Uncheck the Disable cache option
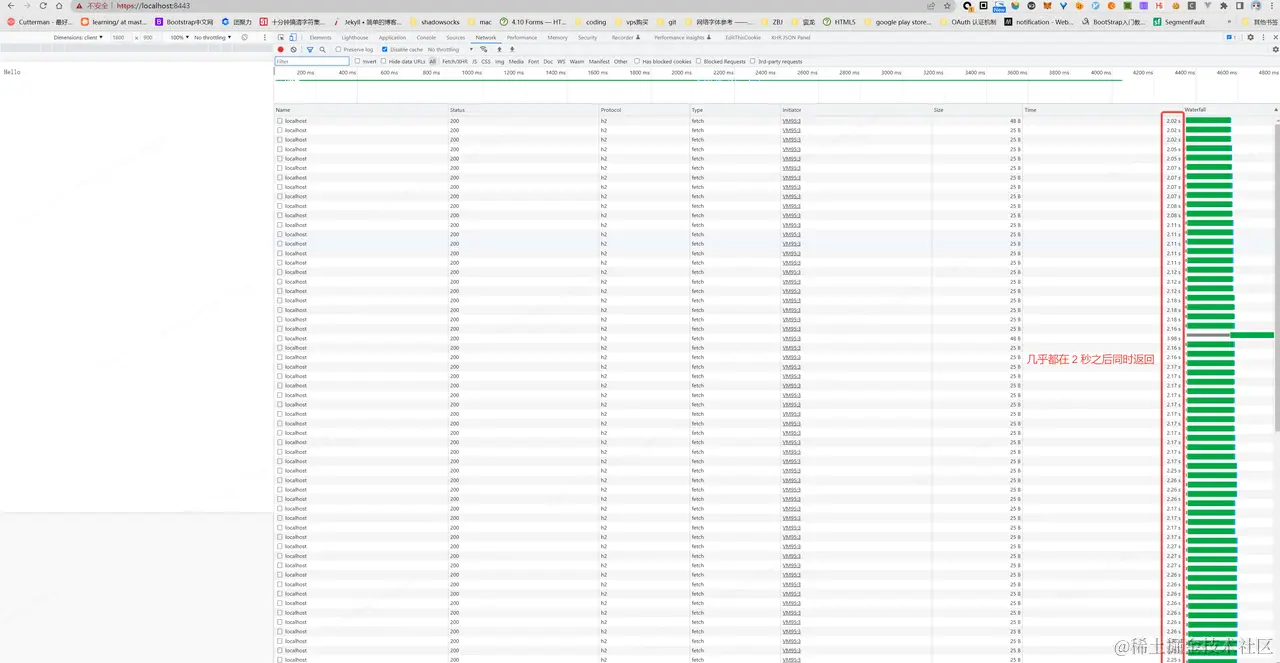The width and height of the screenshot is (1280, 663). point(384,49)
